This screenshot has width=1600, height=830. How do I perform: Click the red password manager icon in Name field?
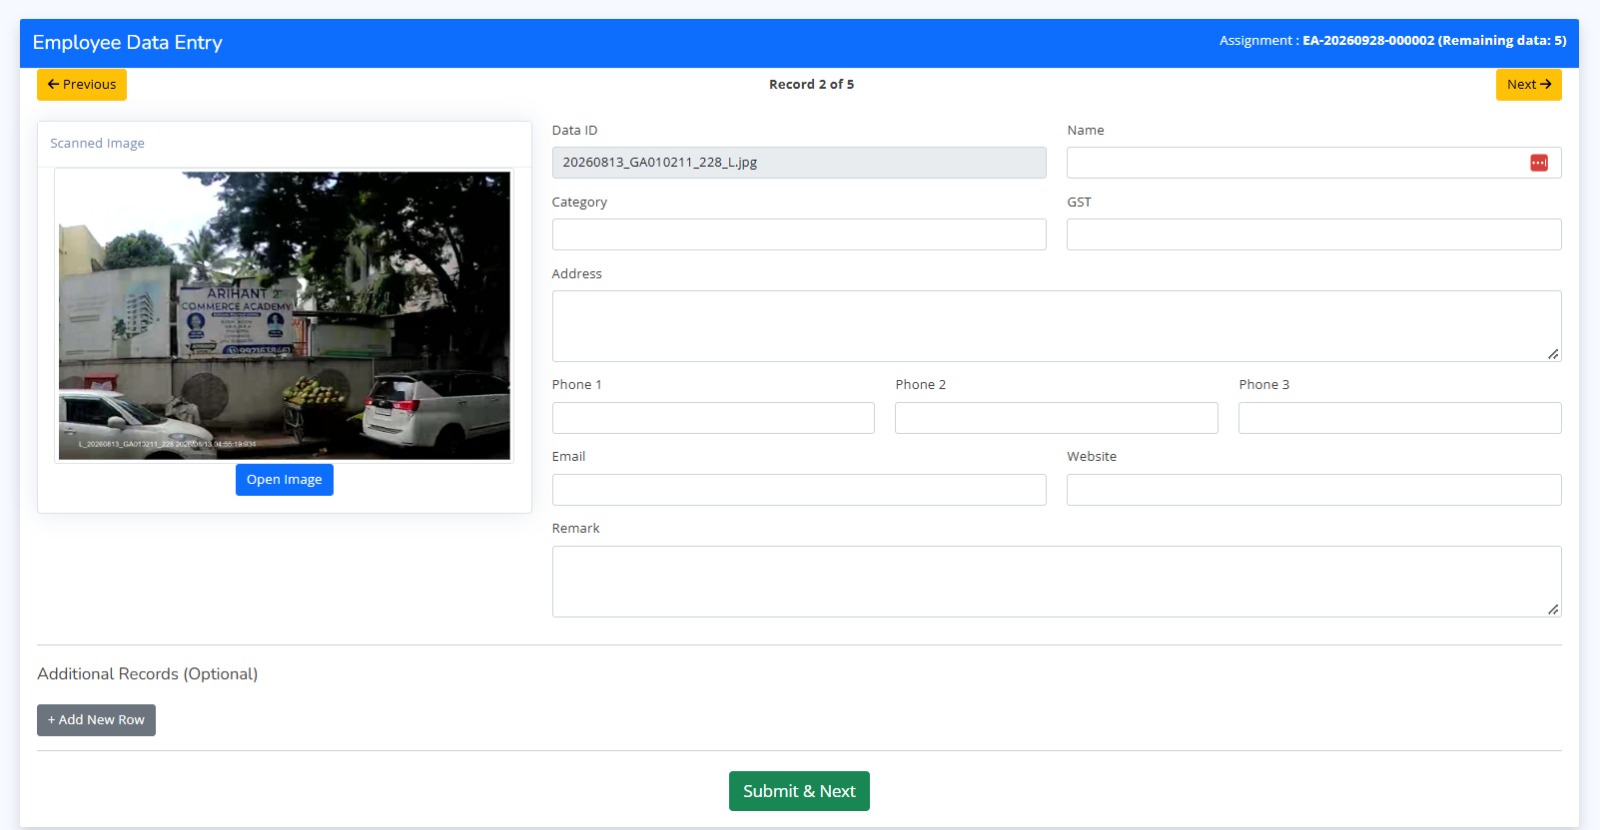point(1539,163)
